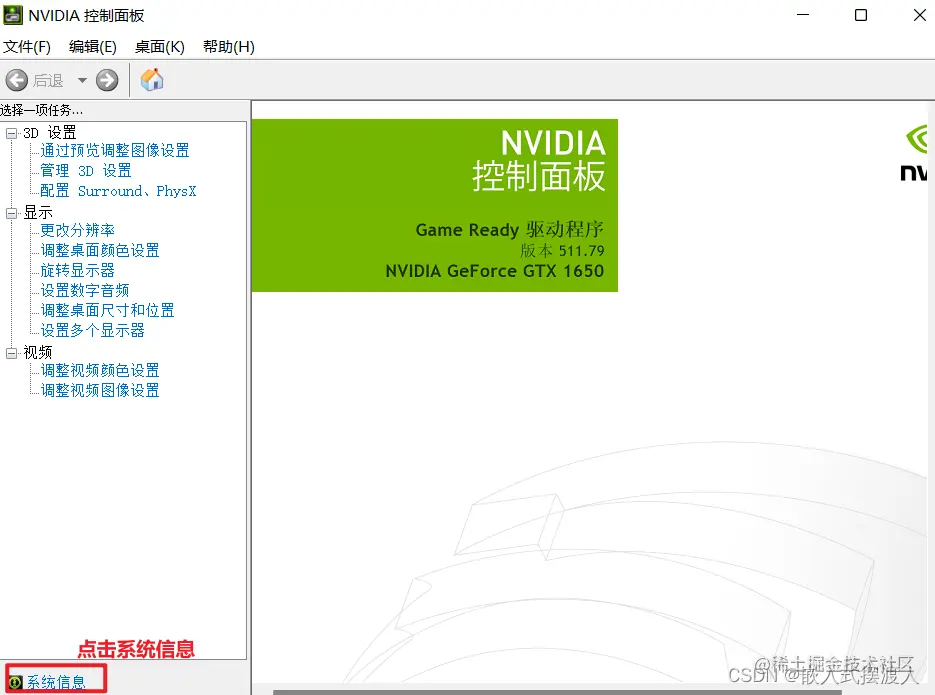
Task: Select 管理 3D 设置
Action: [85, 170]
